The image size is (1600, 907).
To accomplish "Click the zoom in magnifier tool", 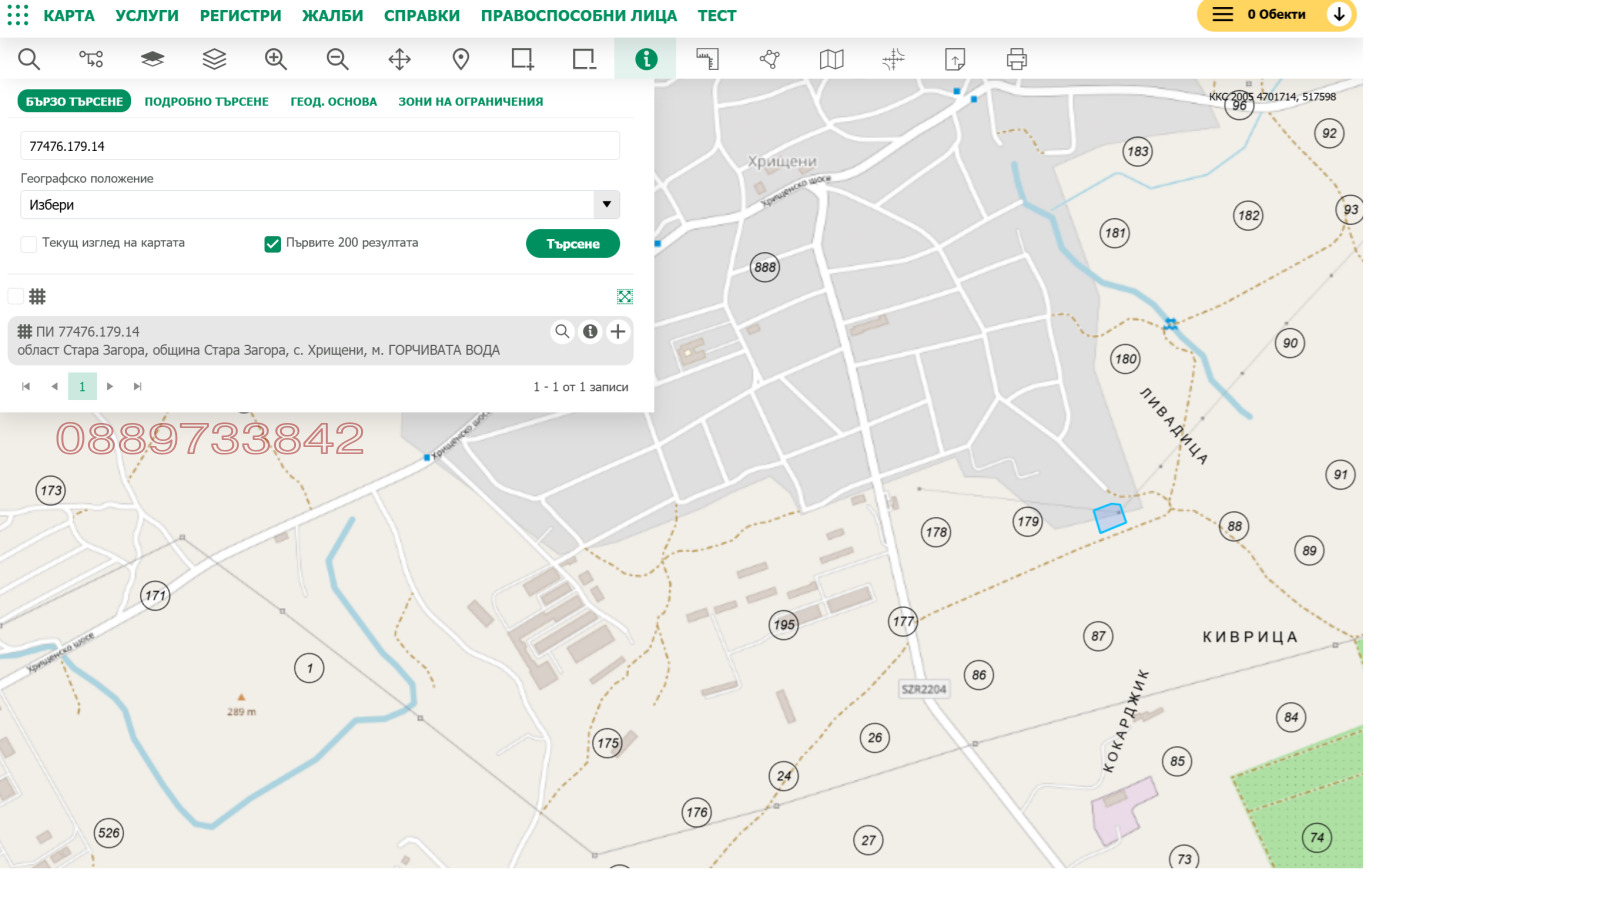I will pos(276,59).
